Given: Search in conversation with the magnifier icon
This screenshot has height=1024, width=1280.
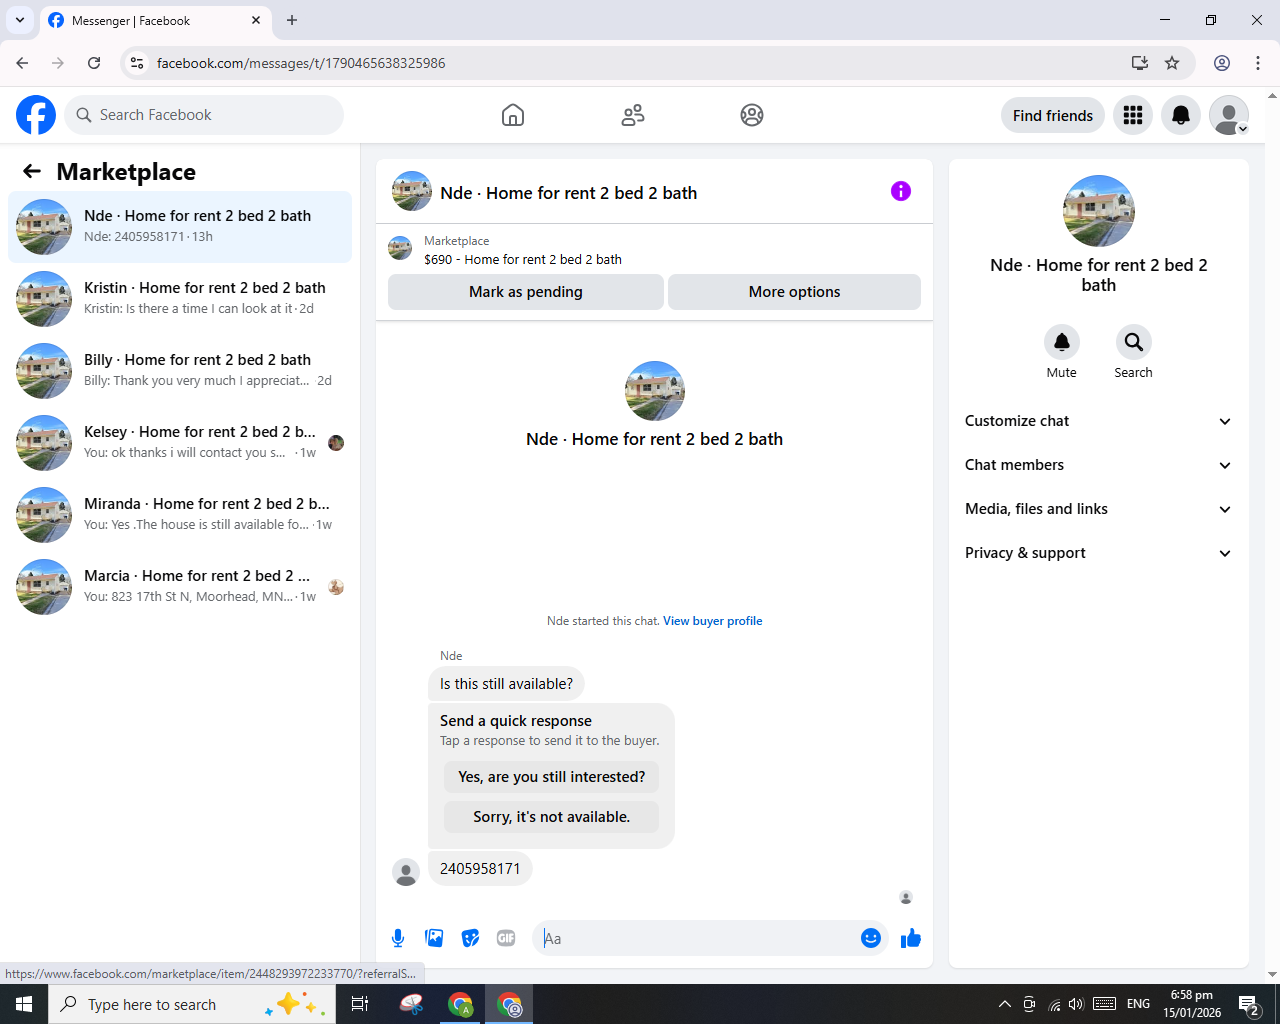Looking at the screenshot, I should pyautogui.click(x=1134, y=342).
